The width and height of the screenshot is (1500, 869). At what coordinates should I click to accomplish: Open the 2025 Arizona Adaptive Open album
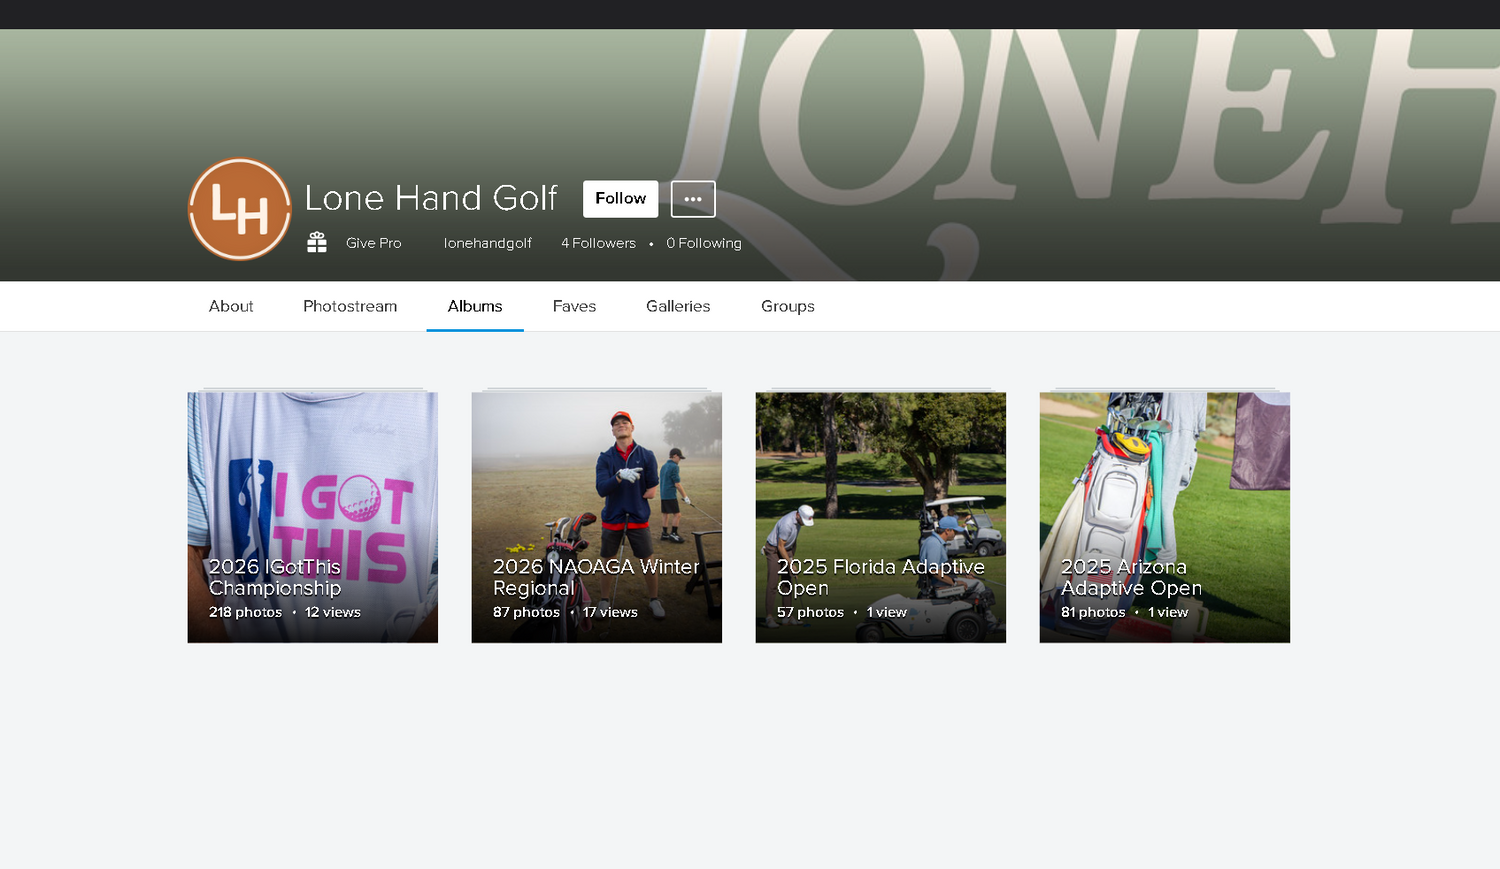click(x=1165, y=517)
